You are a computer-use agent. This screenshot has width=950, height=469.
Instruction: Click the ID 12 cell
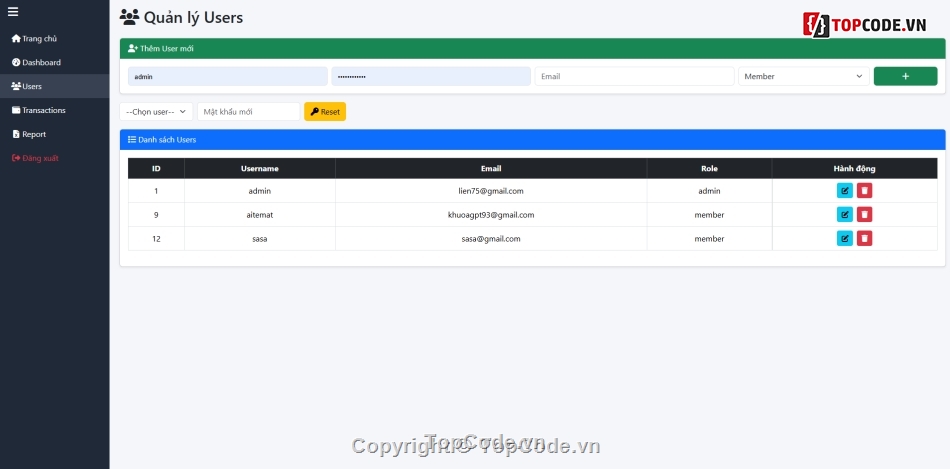coord(156,239)
